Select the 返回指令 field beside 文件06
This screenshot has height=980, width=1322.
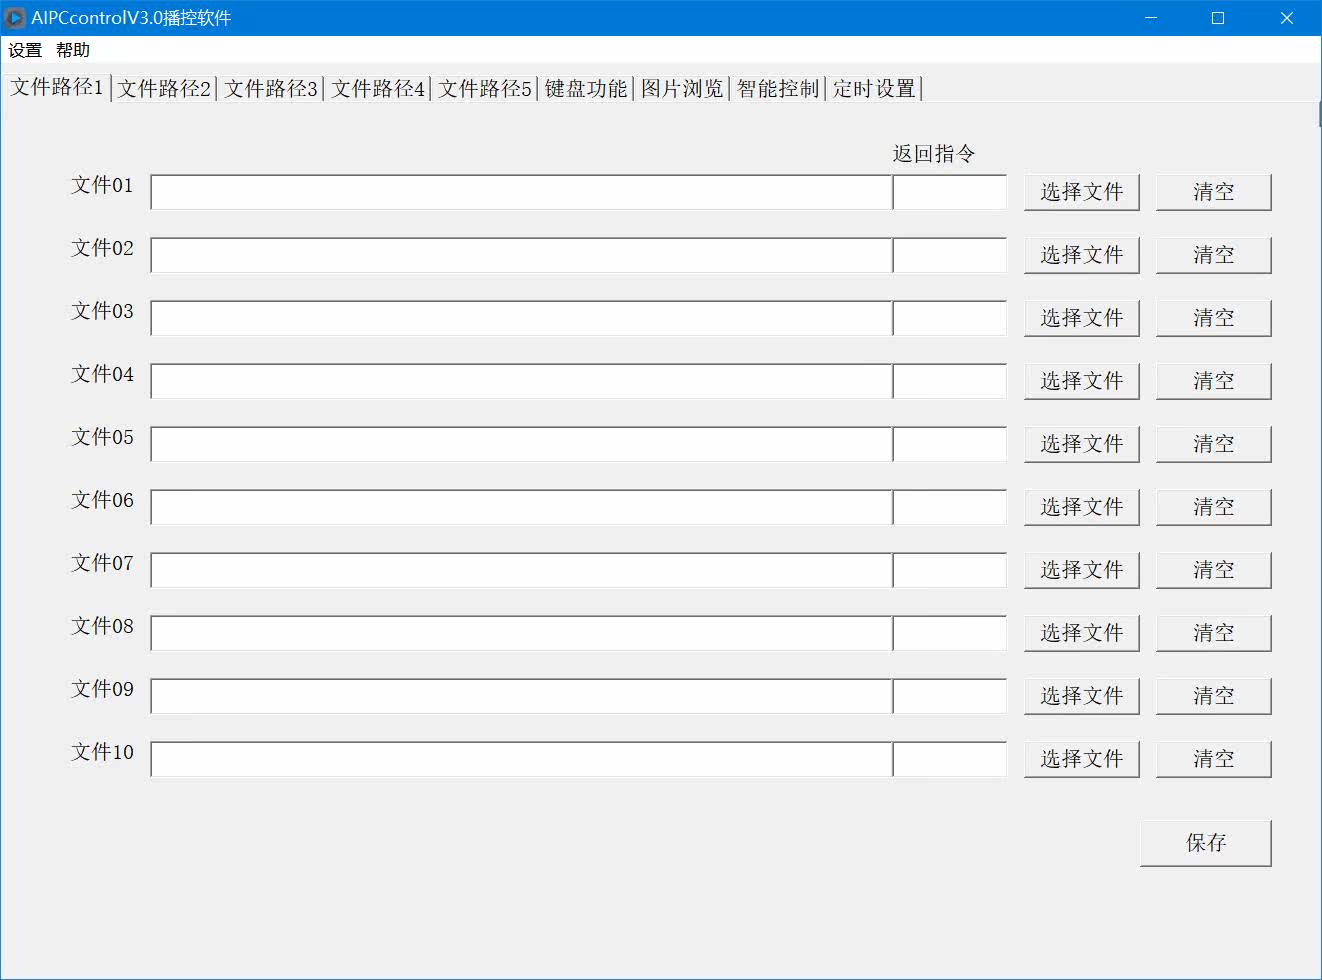tap(950, 507)
